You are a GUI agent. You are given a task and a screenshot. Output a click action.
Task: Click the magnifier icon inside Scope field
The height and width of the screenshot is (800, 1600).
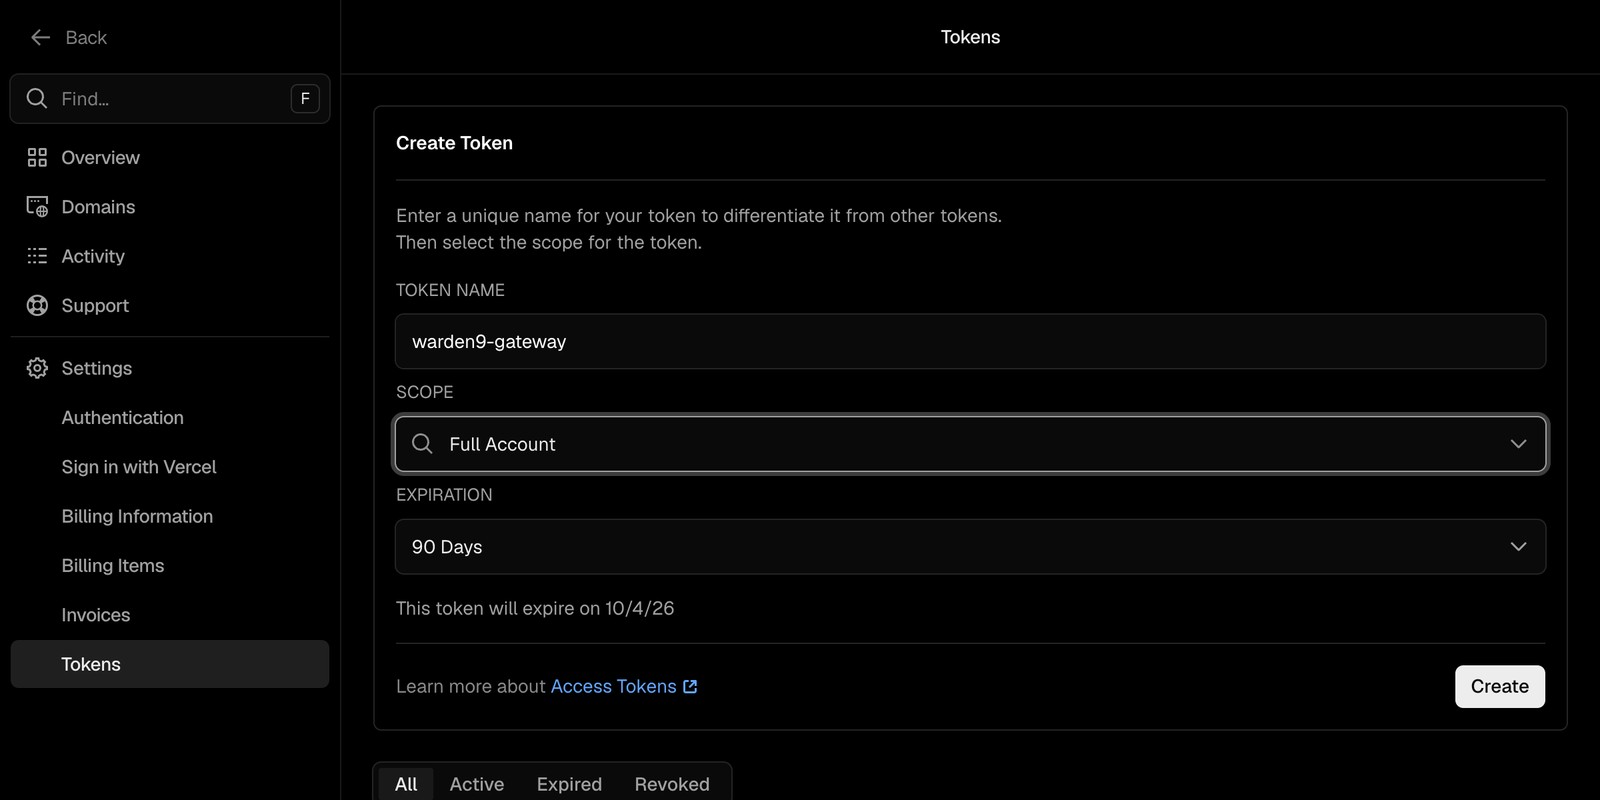click(422, 444)
